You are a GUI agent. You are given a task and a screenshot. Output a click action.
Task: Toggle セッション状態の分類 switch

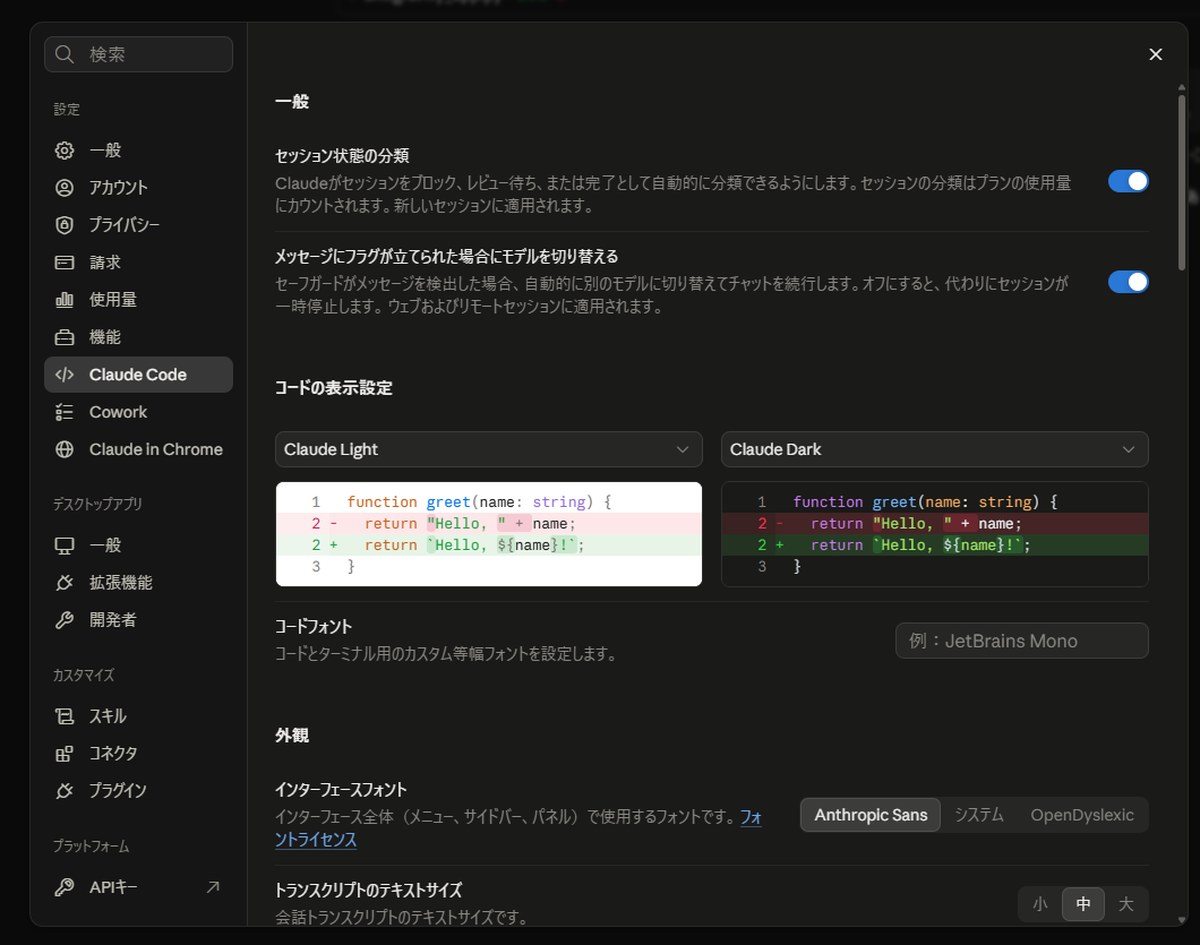[1128, 181]
